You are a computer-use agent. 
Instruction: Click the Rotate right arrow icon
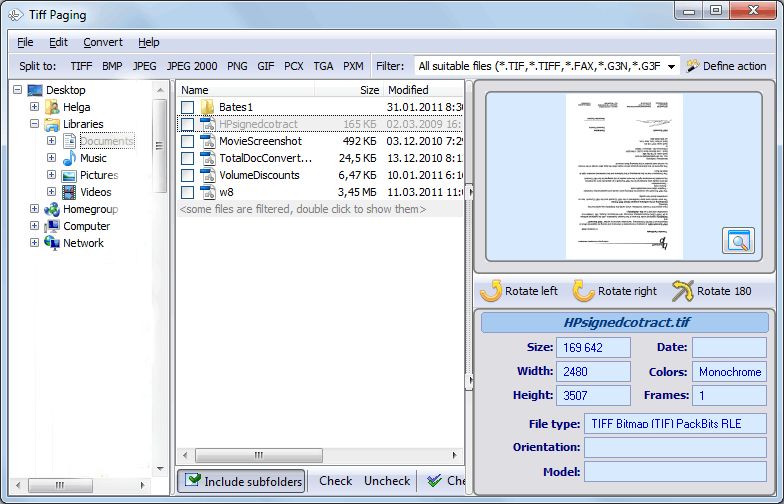coord(583,290)
